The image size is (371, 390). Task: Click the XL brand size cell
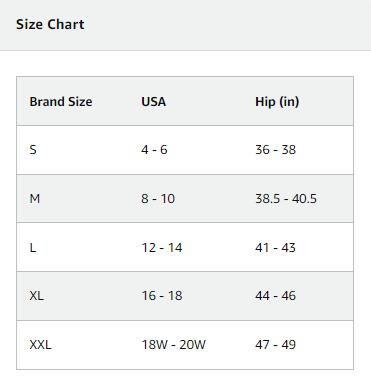37,296
